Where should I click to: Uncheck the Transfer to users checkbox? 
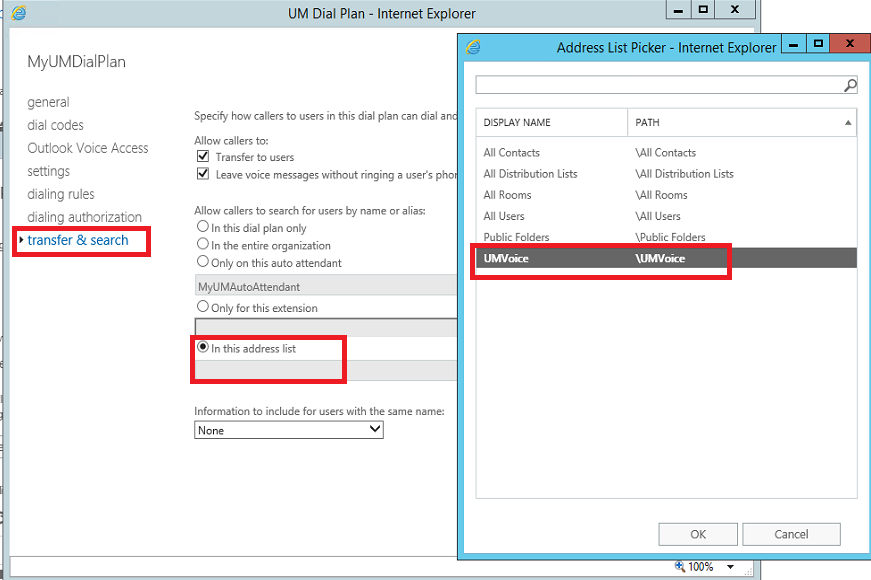tap(202, 157)
